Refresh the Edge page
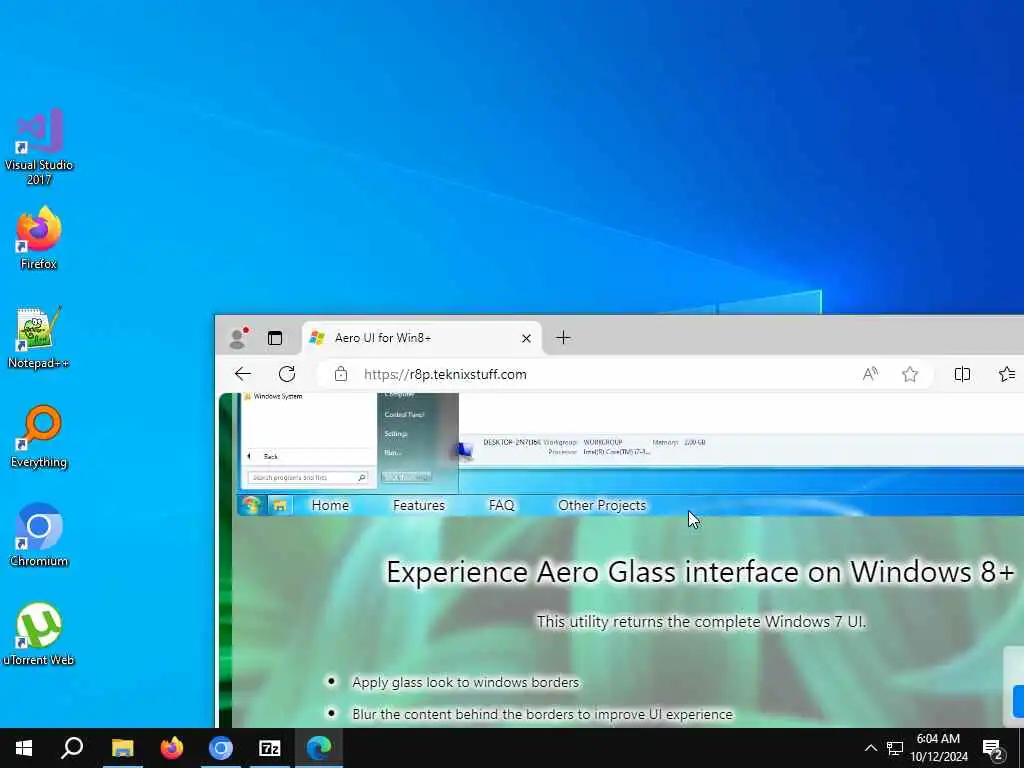1024x768 pixels. coord(287,374)
